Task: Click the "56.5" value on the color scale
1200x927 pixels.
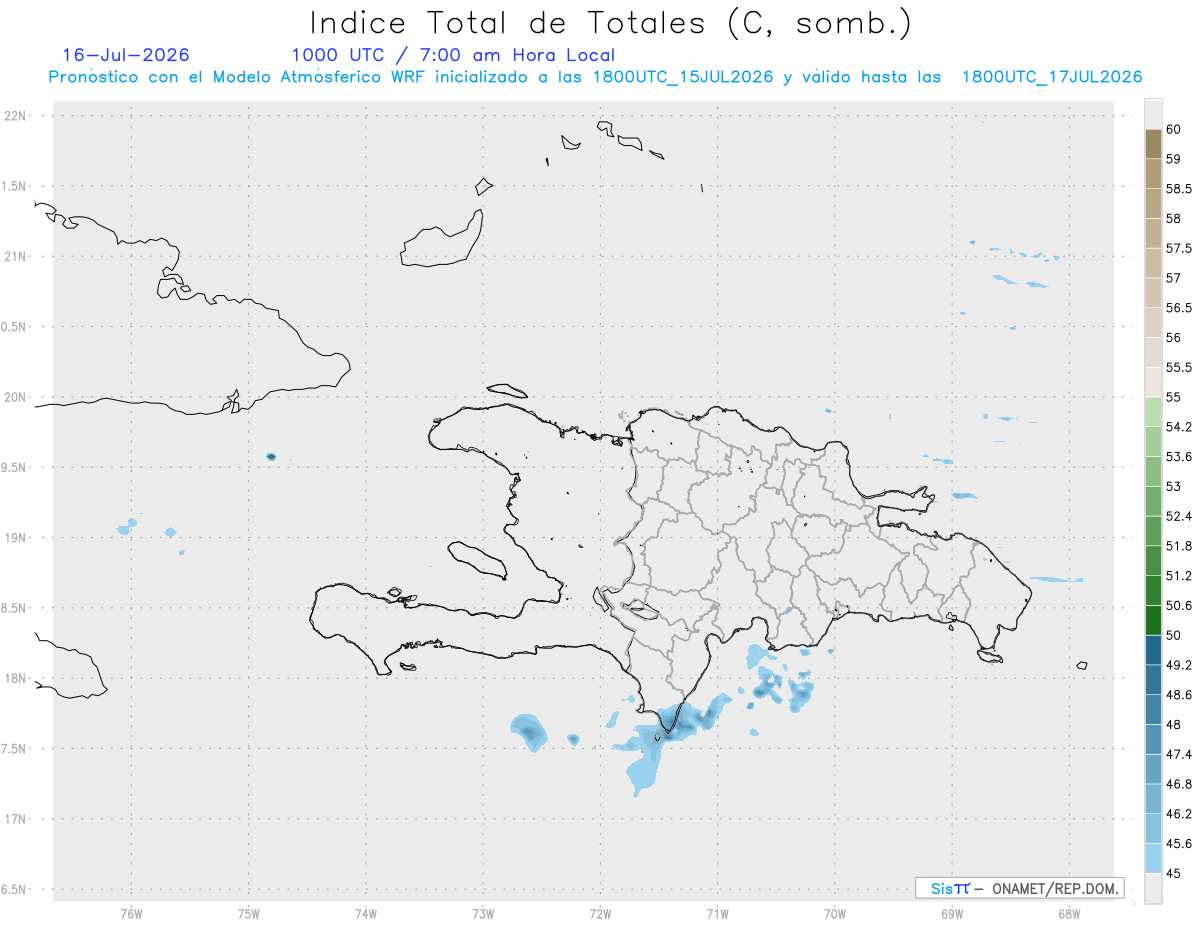Action: (x=1179, y=308)
